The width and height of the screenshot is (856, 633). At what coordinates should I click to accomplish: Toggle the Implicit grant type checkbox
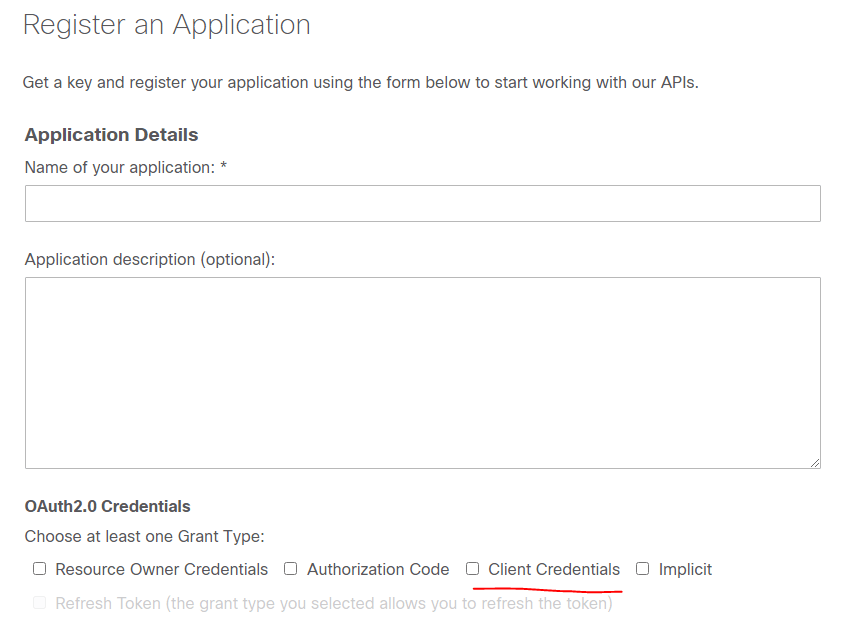click(x=643, y=569)
